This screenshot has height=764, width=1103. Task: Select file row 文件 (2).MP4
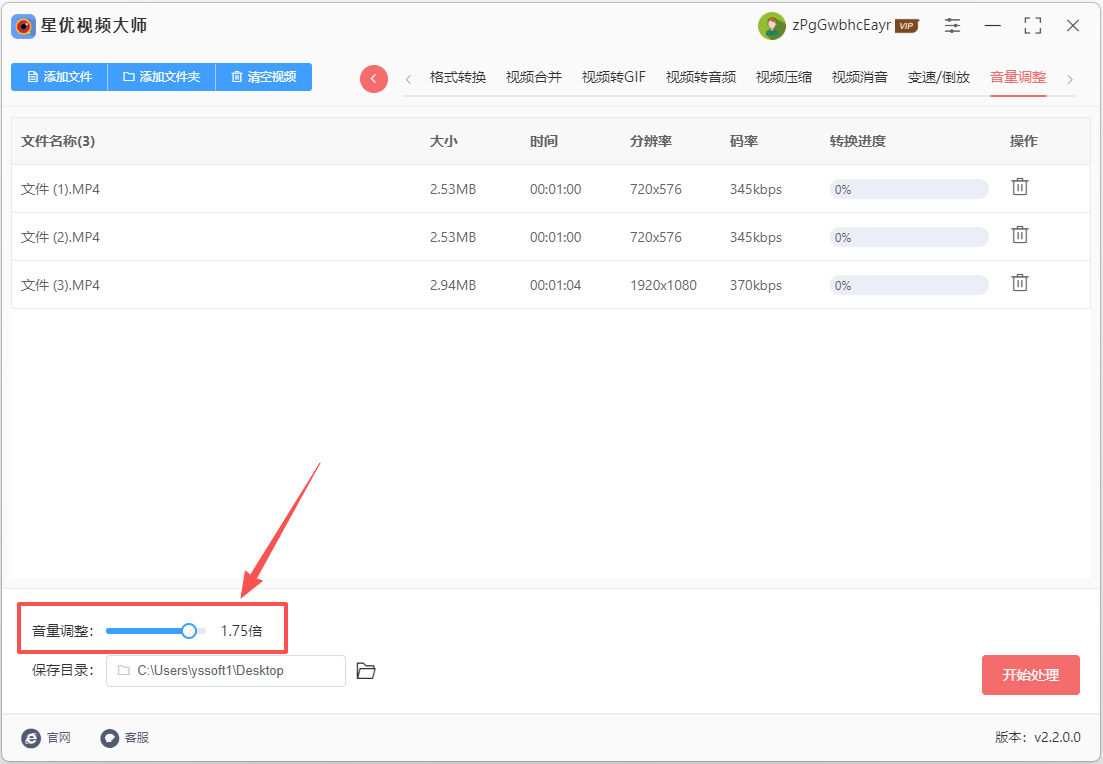tap(551, 237)
